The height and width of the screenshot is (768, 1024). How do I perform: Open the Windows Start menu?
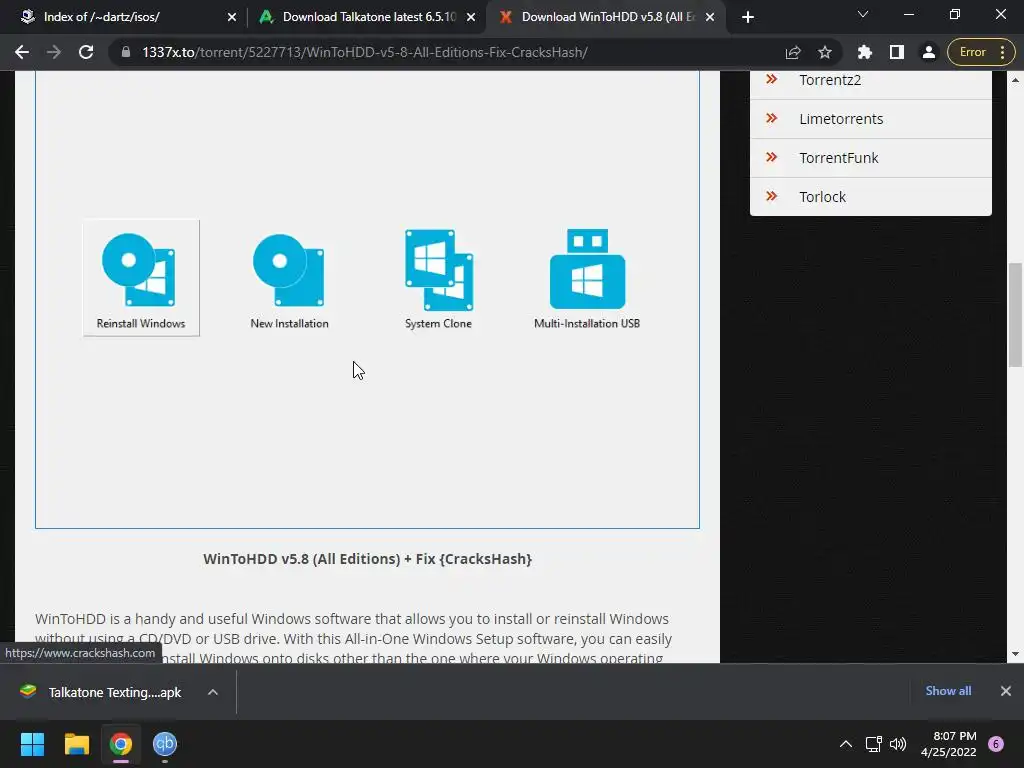tap(32, 744)
